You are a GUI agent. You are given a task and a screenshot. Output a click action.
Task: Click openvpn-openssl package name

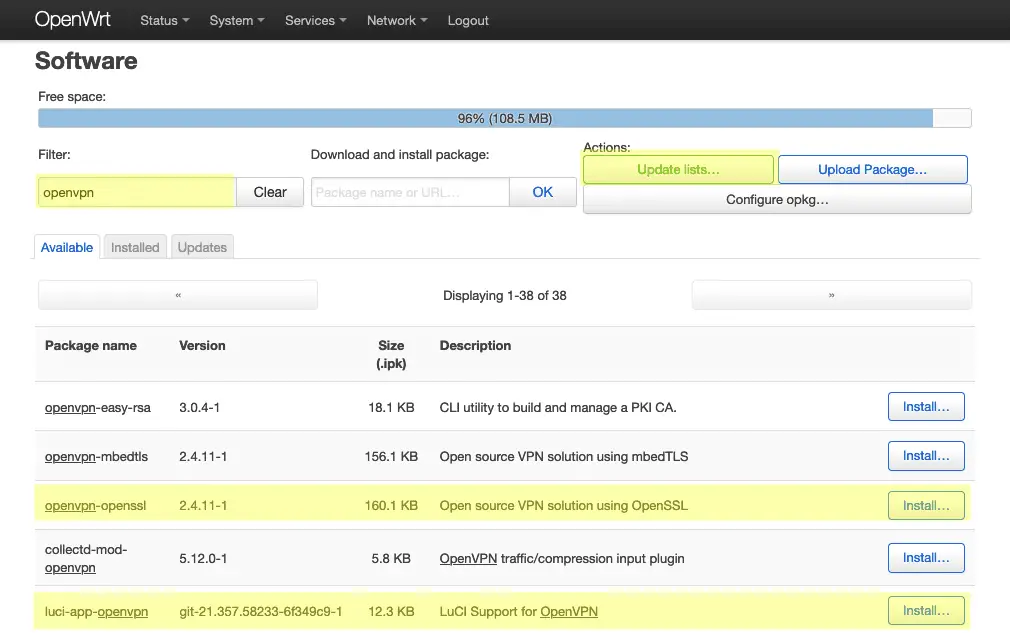pos(95,505)
